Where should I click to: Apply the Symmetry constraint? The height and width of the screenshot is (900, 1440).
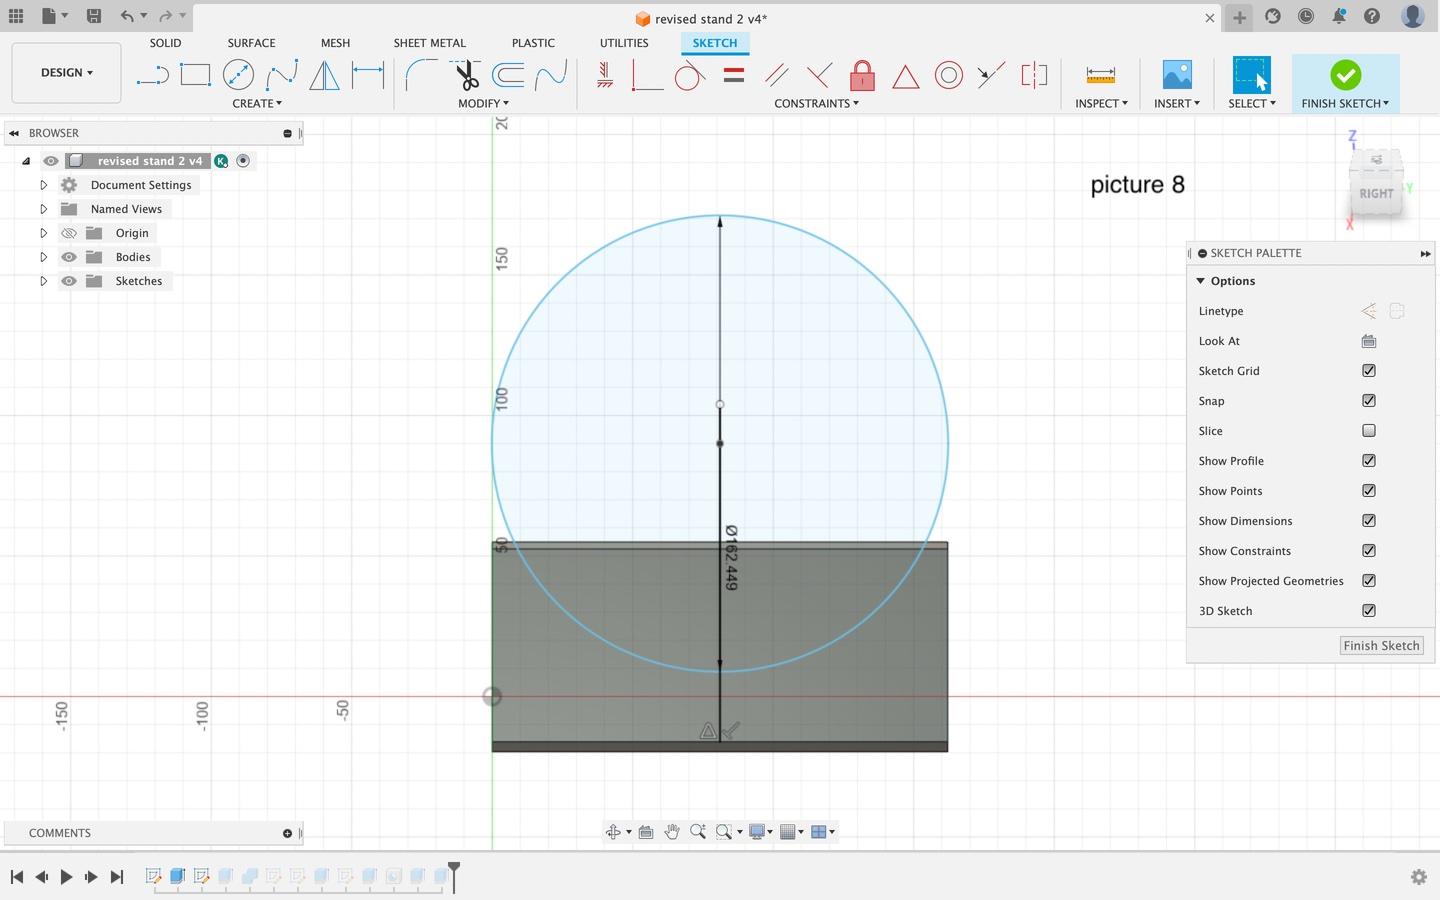pyautogui.click(x=1034, y=75)
